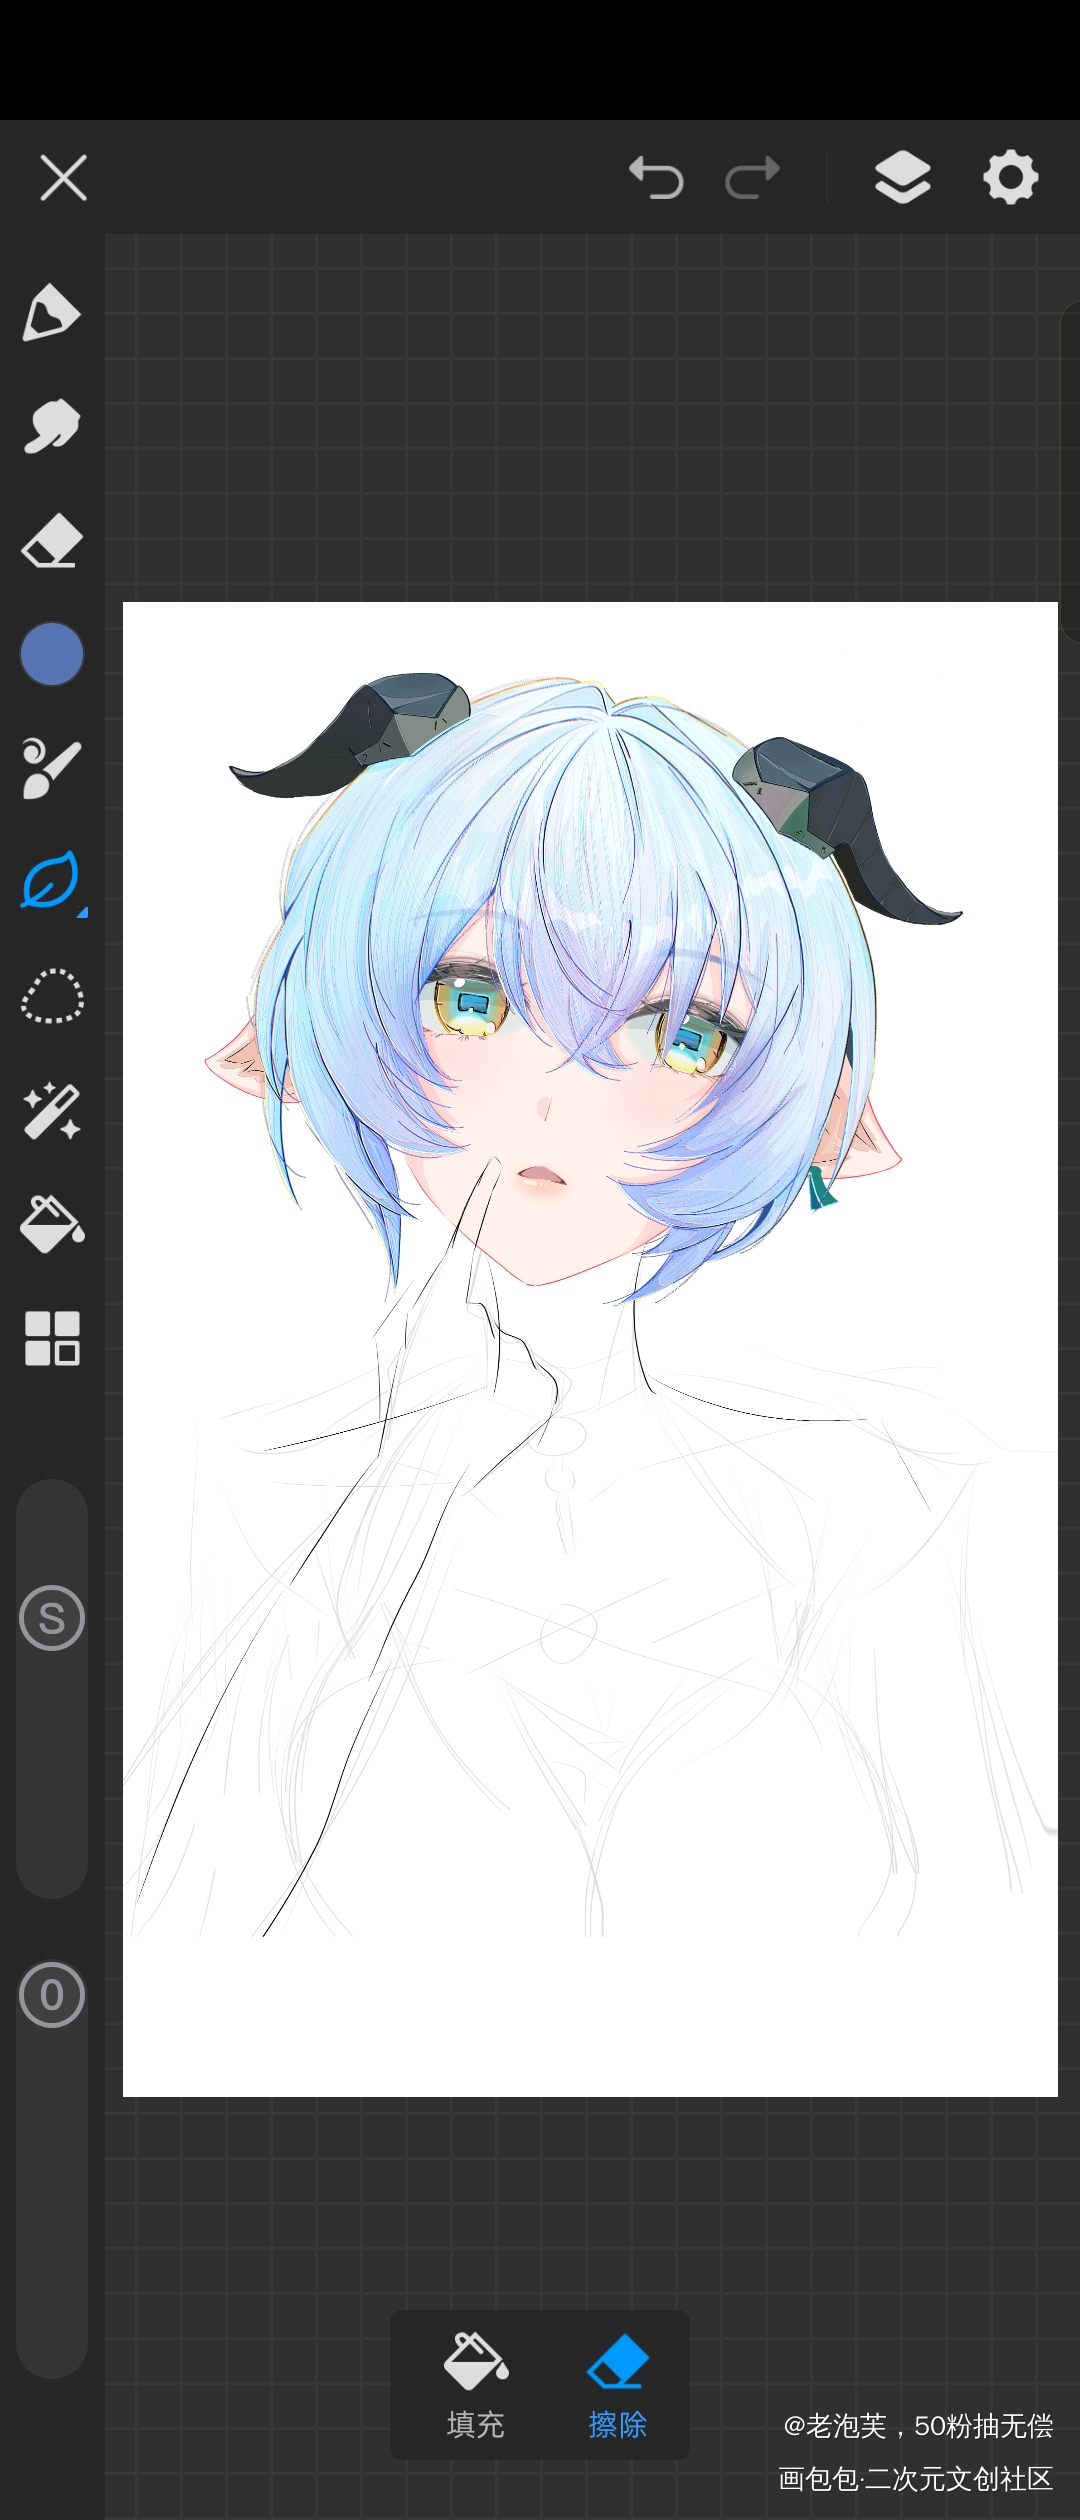Open the settings gear menu
This screenshot has height=2520, width=1080.
[1010, 179]
